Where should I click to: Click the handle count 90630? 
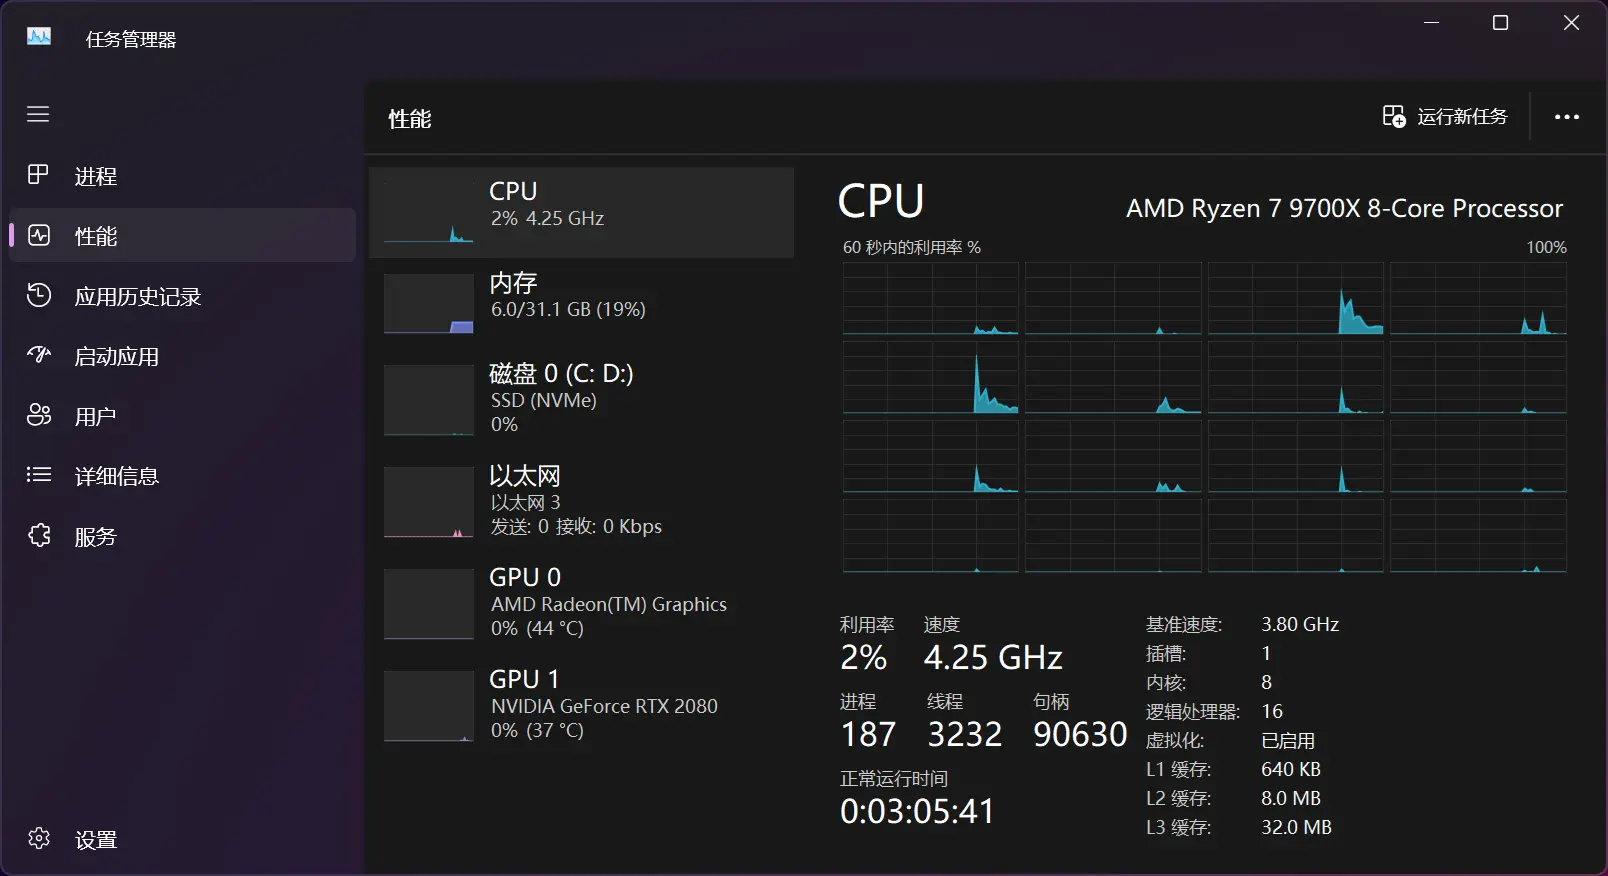click(1080, 734)
